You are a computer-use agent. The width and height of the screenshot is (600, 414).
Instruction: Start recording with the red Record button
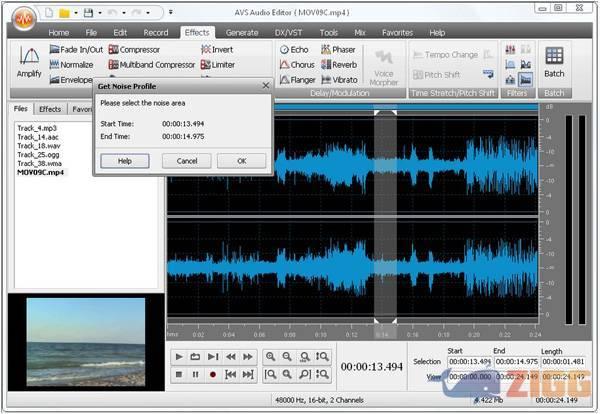coord(212,374)
